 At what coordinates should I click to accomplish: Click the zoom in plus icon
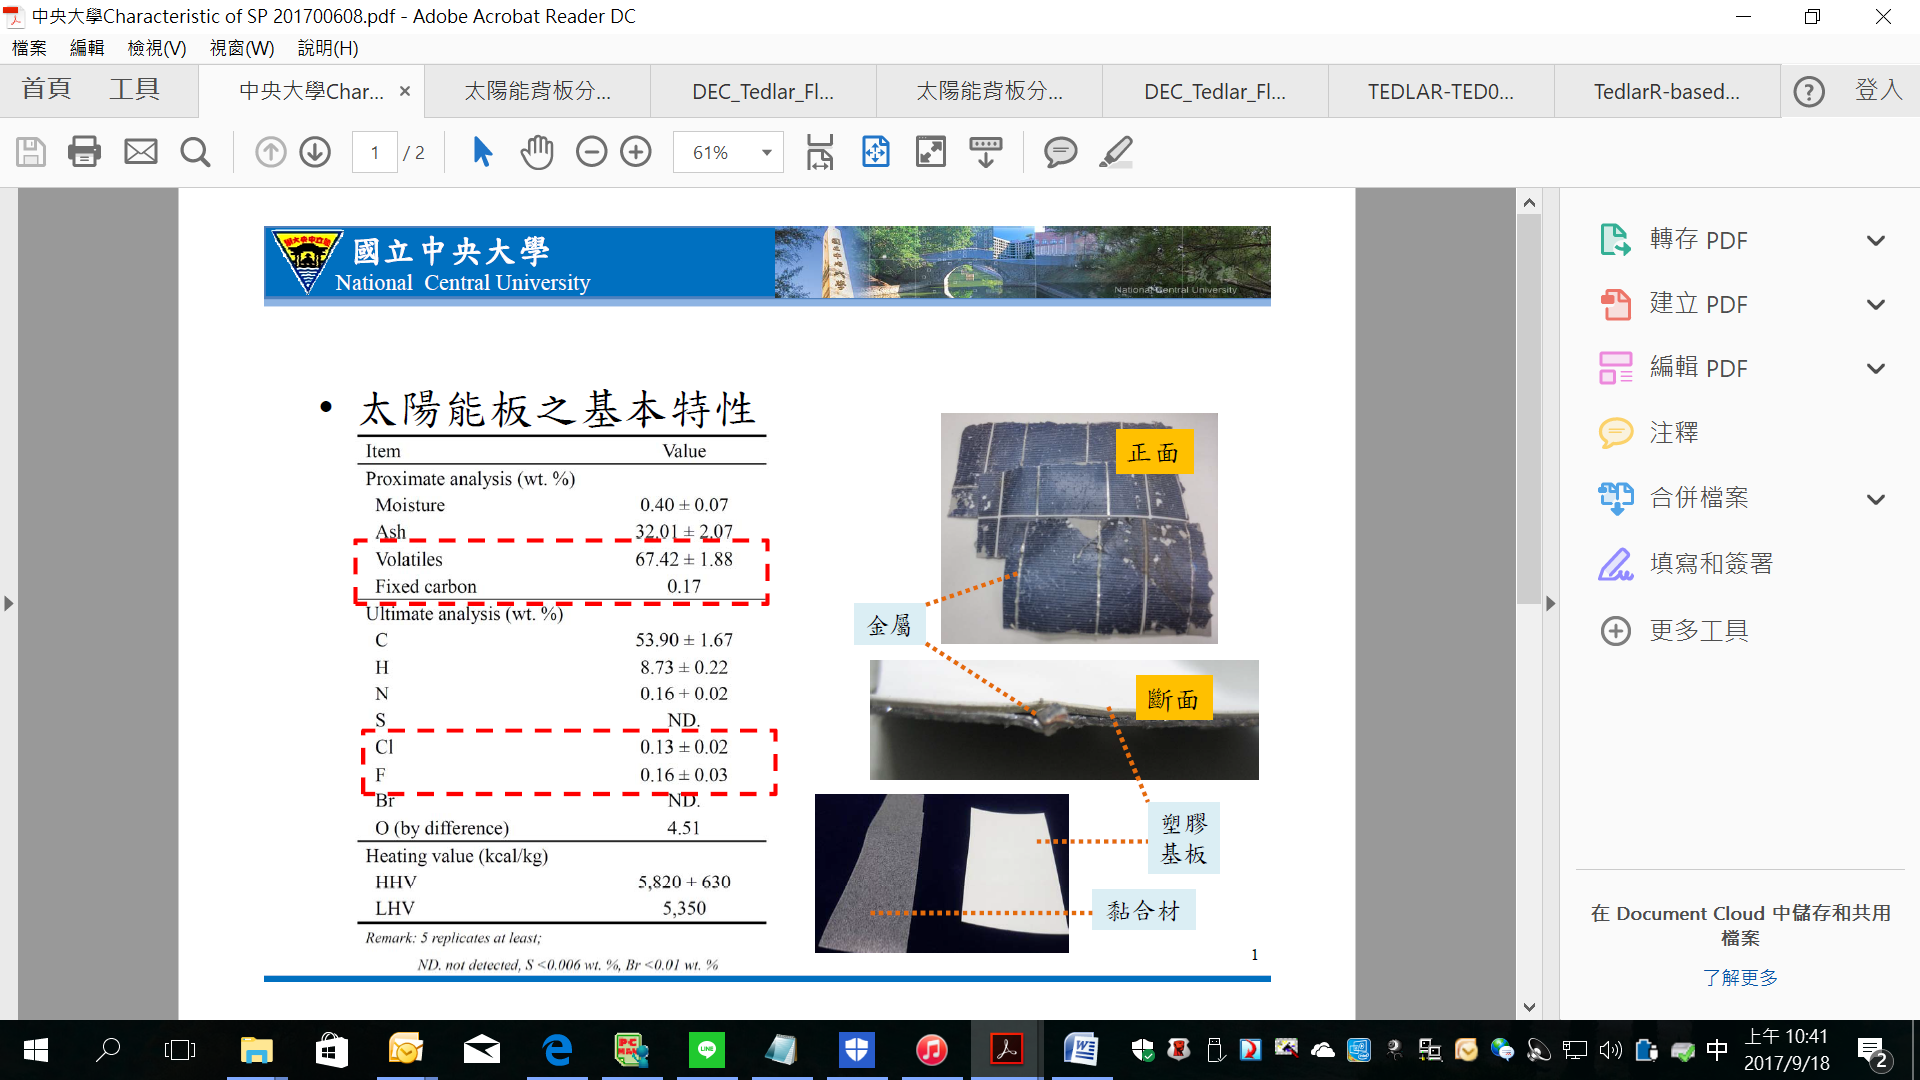[636, 152]
